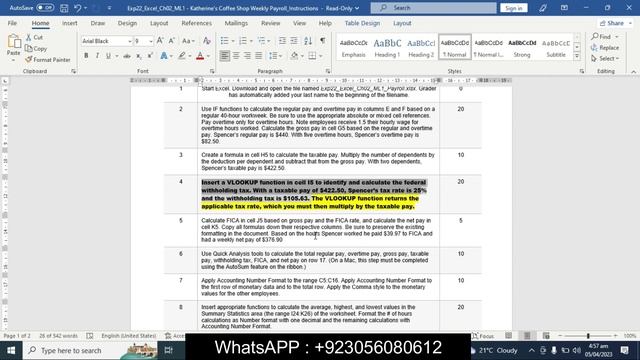Increase the paragraph indent

294,40
